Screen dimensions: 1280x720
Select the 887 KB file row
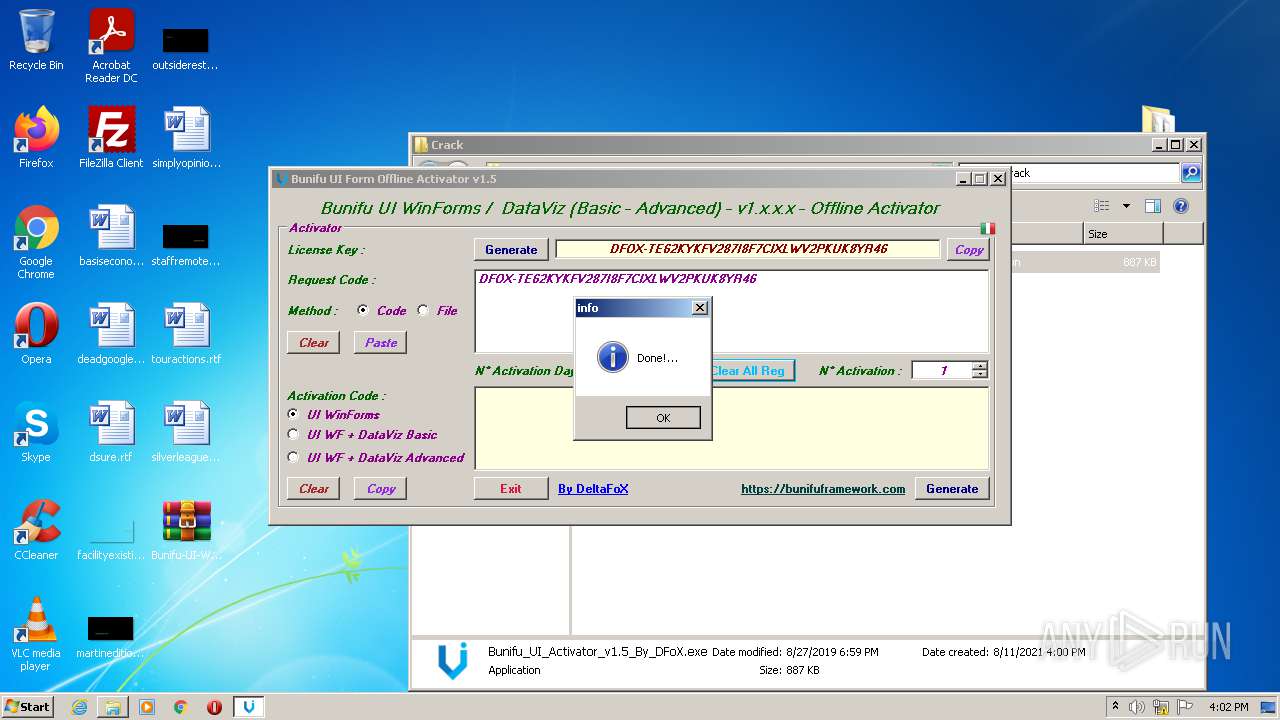(1084, 263)
